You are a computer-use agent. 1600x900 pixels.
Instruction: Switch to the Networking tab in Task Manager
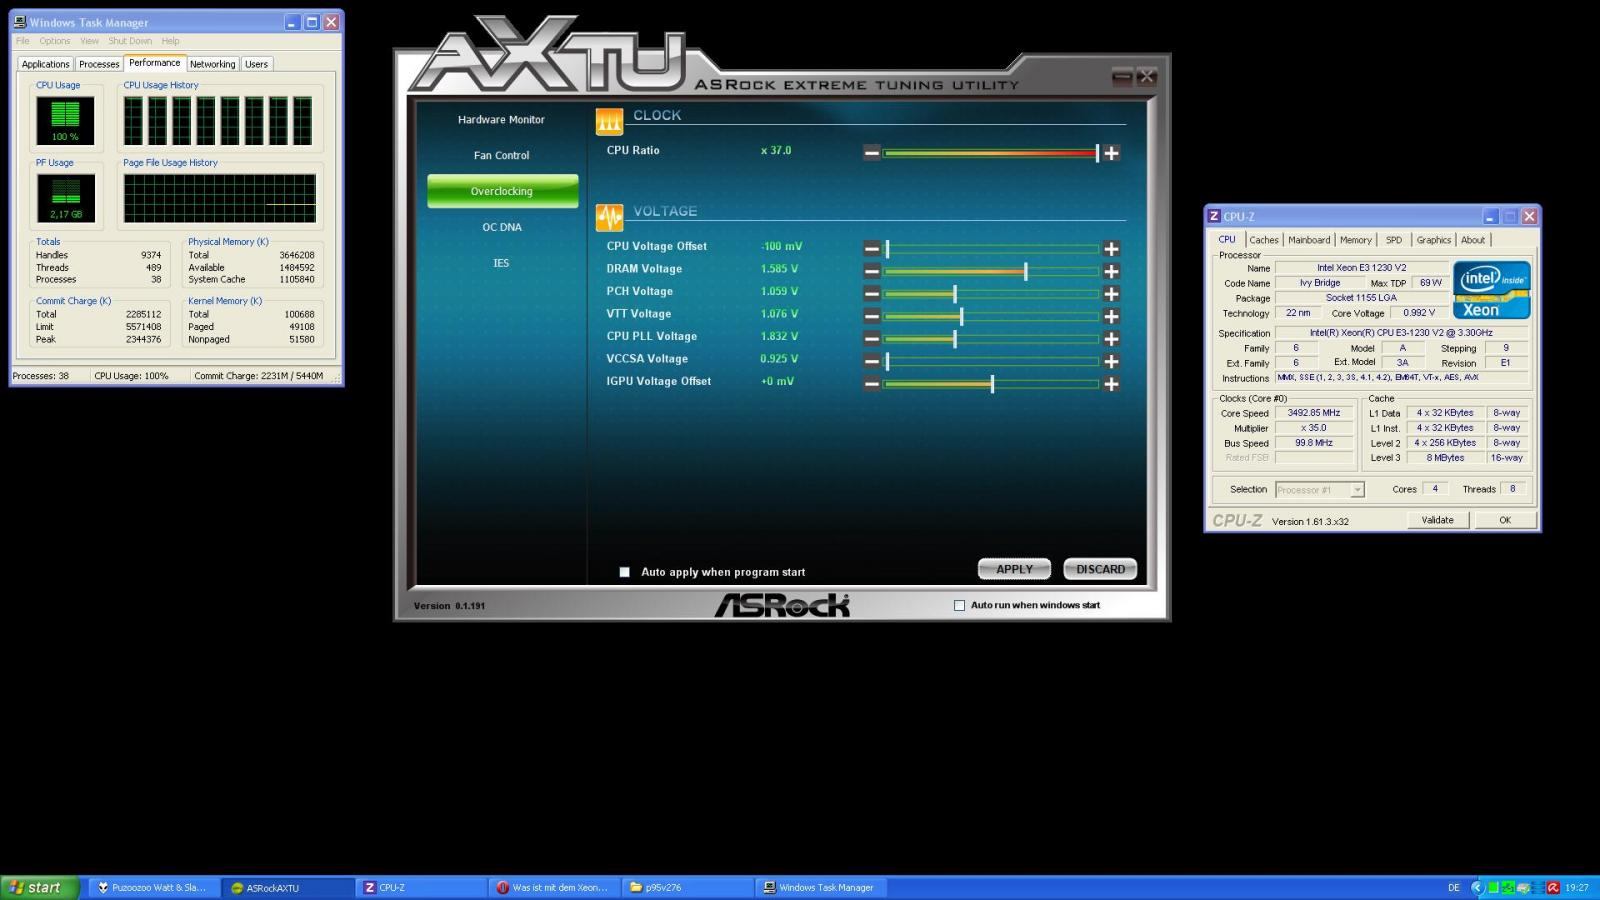(213, 64)
